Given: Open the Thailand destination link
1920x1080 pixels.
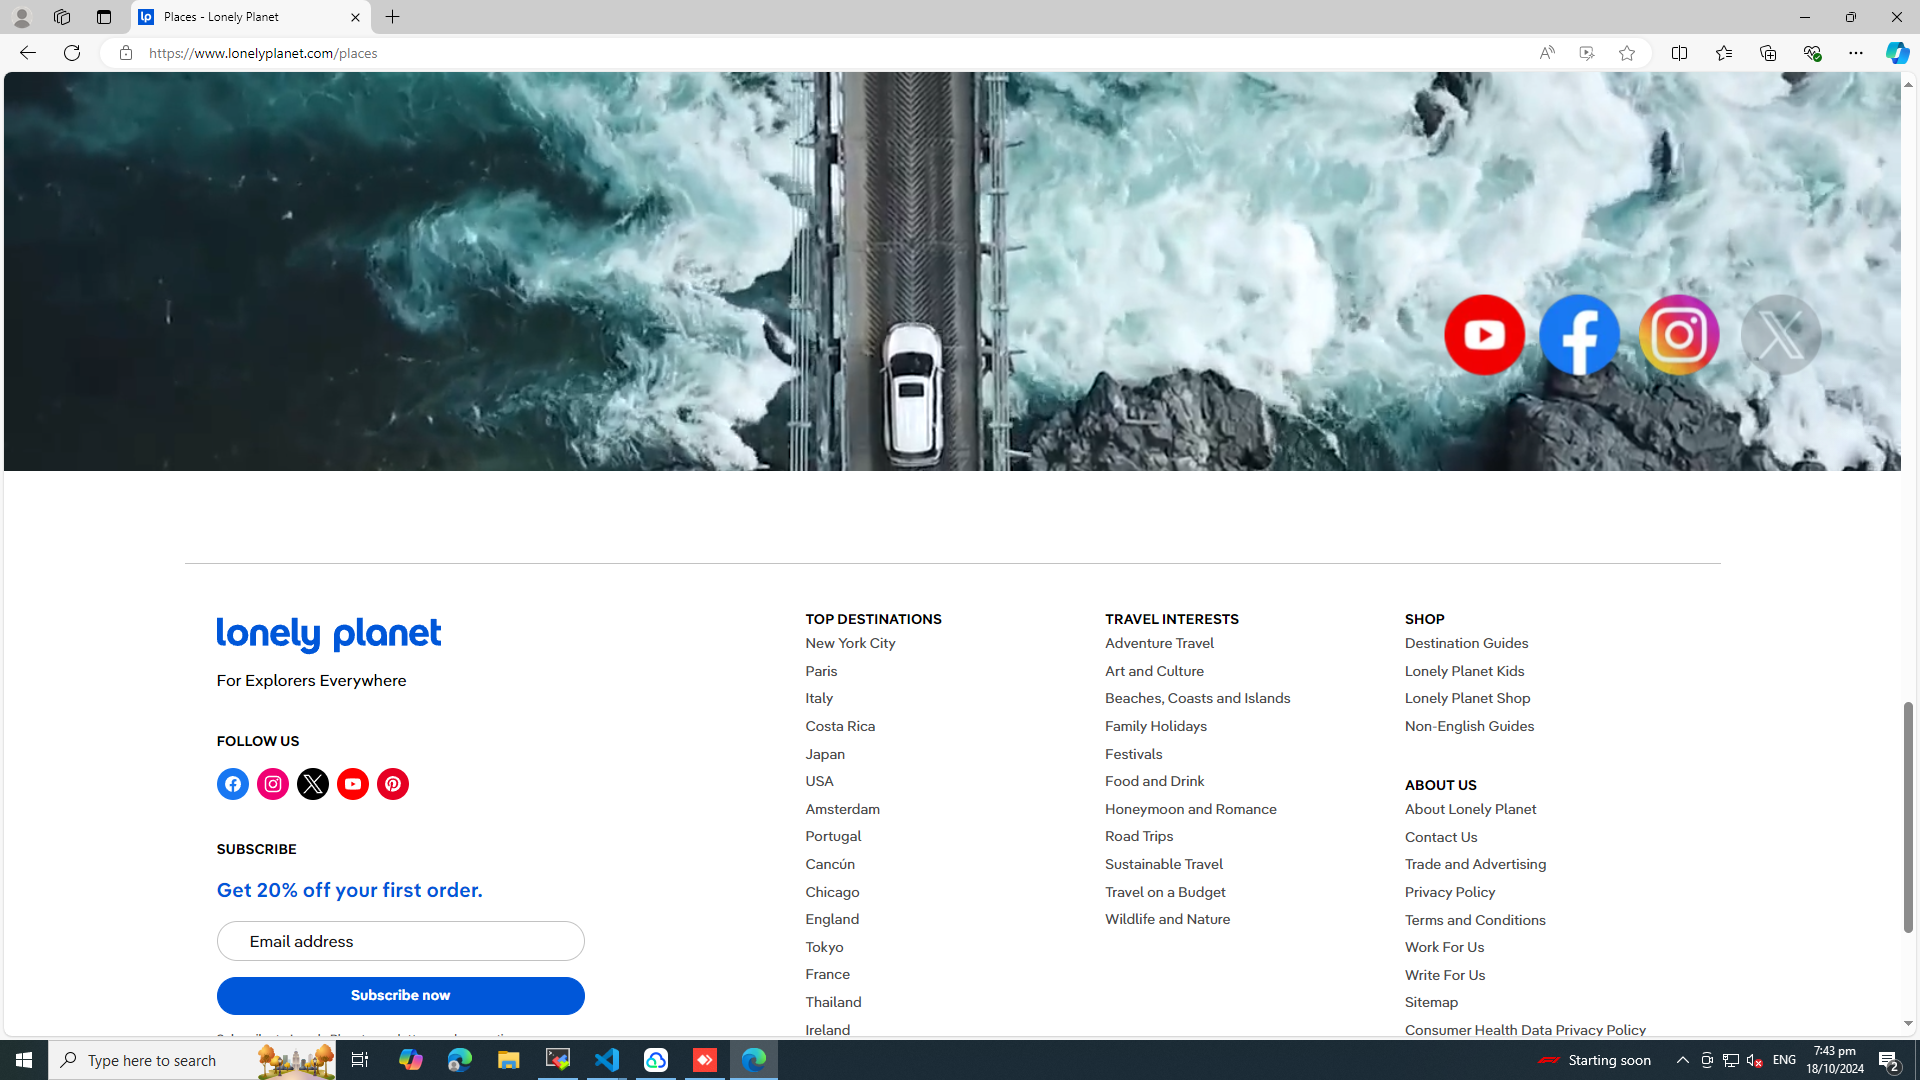Looking at the screenshot, I should coord(834,1002).
